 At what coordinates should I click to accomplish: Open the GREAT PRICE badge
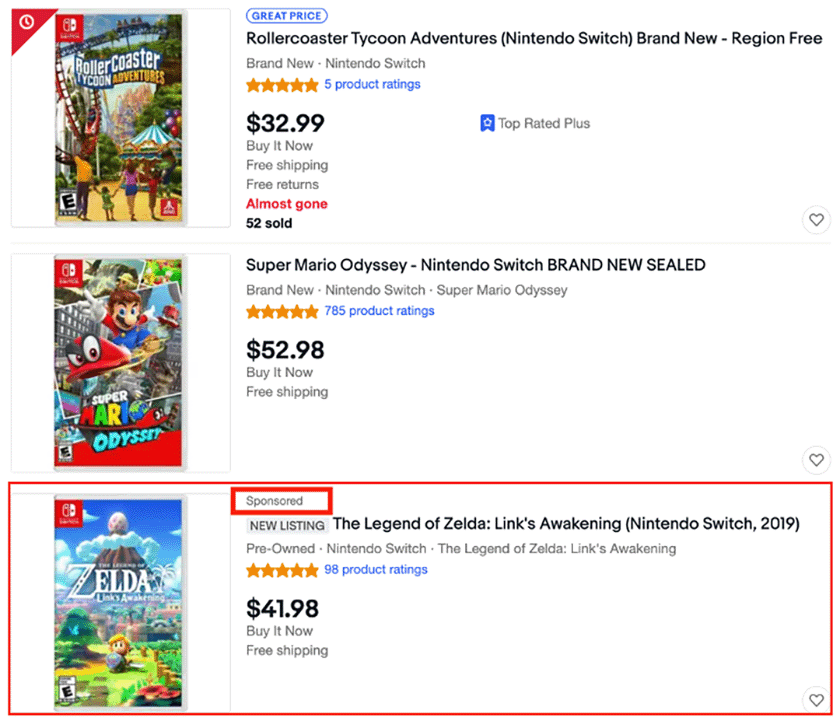pos(287,16)
